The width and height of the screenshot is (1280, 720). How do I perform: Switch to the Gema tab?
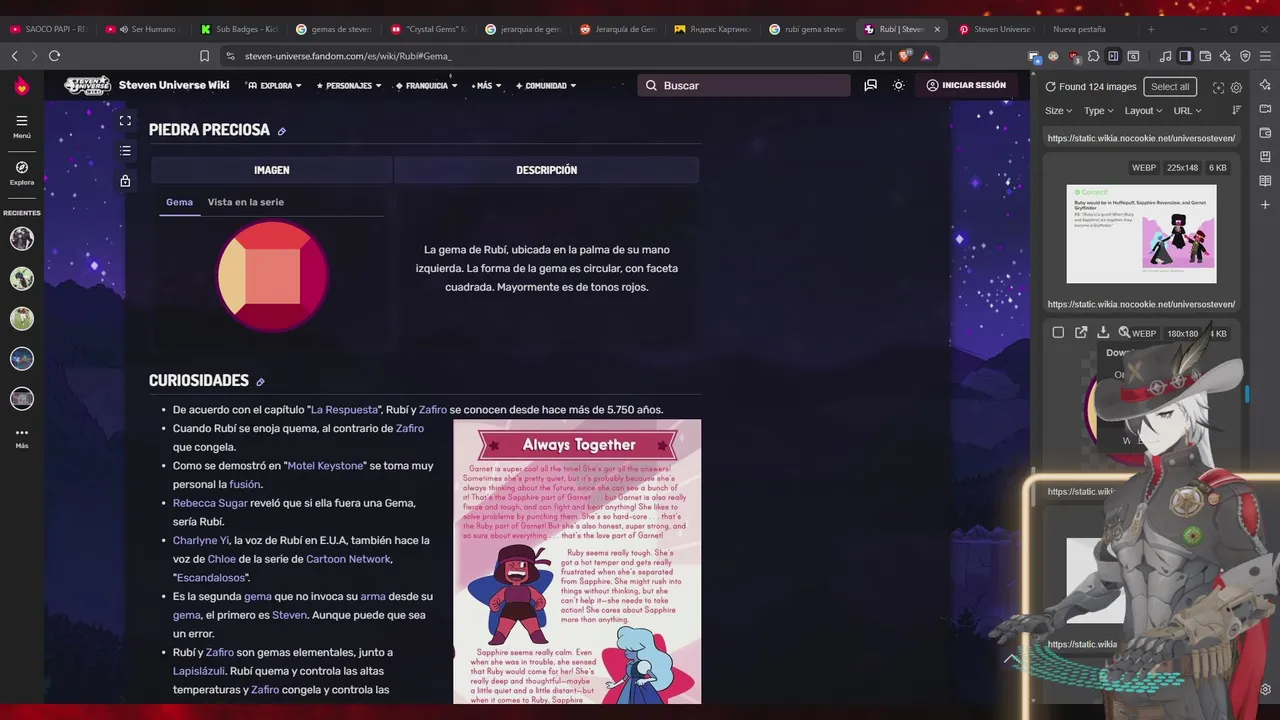pos(179,202)
